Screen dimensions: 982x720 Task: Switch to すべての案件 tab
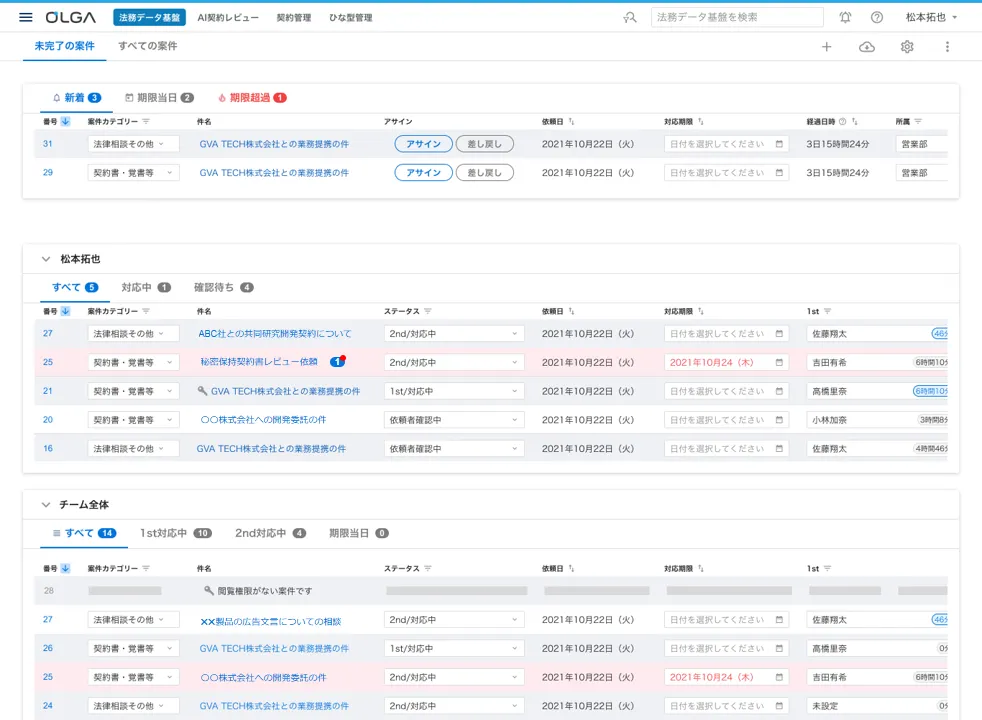coord(147,46)
